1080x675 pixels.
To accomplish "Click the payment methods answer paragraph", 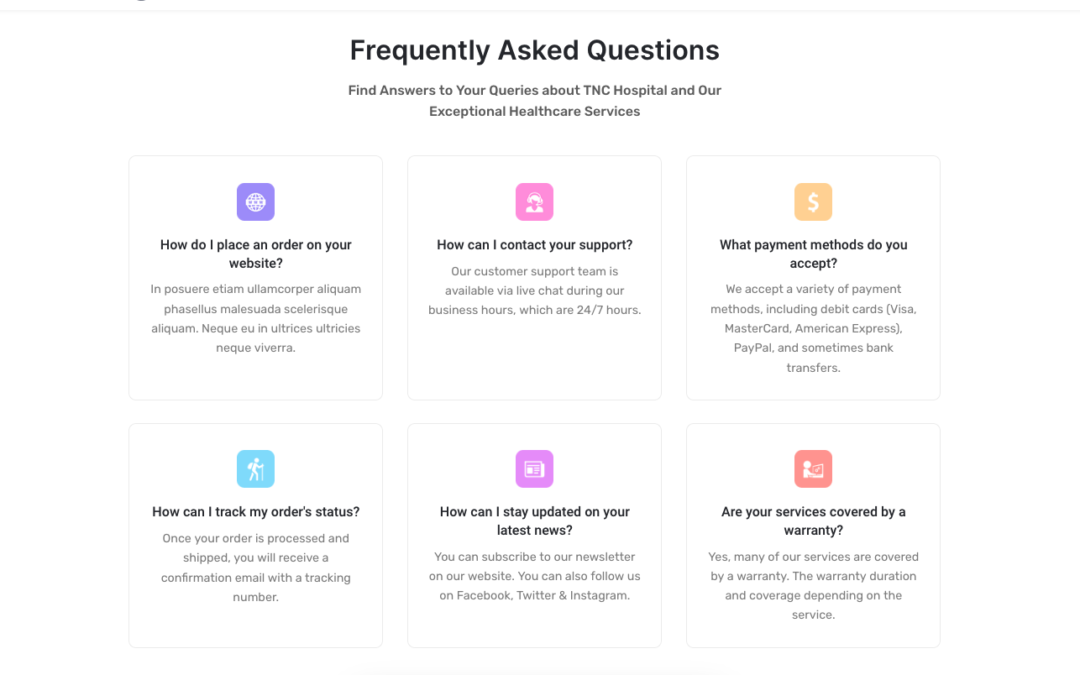I will 813,328.
